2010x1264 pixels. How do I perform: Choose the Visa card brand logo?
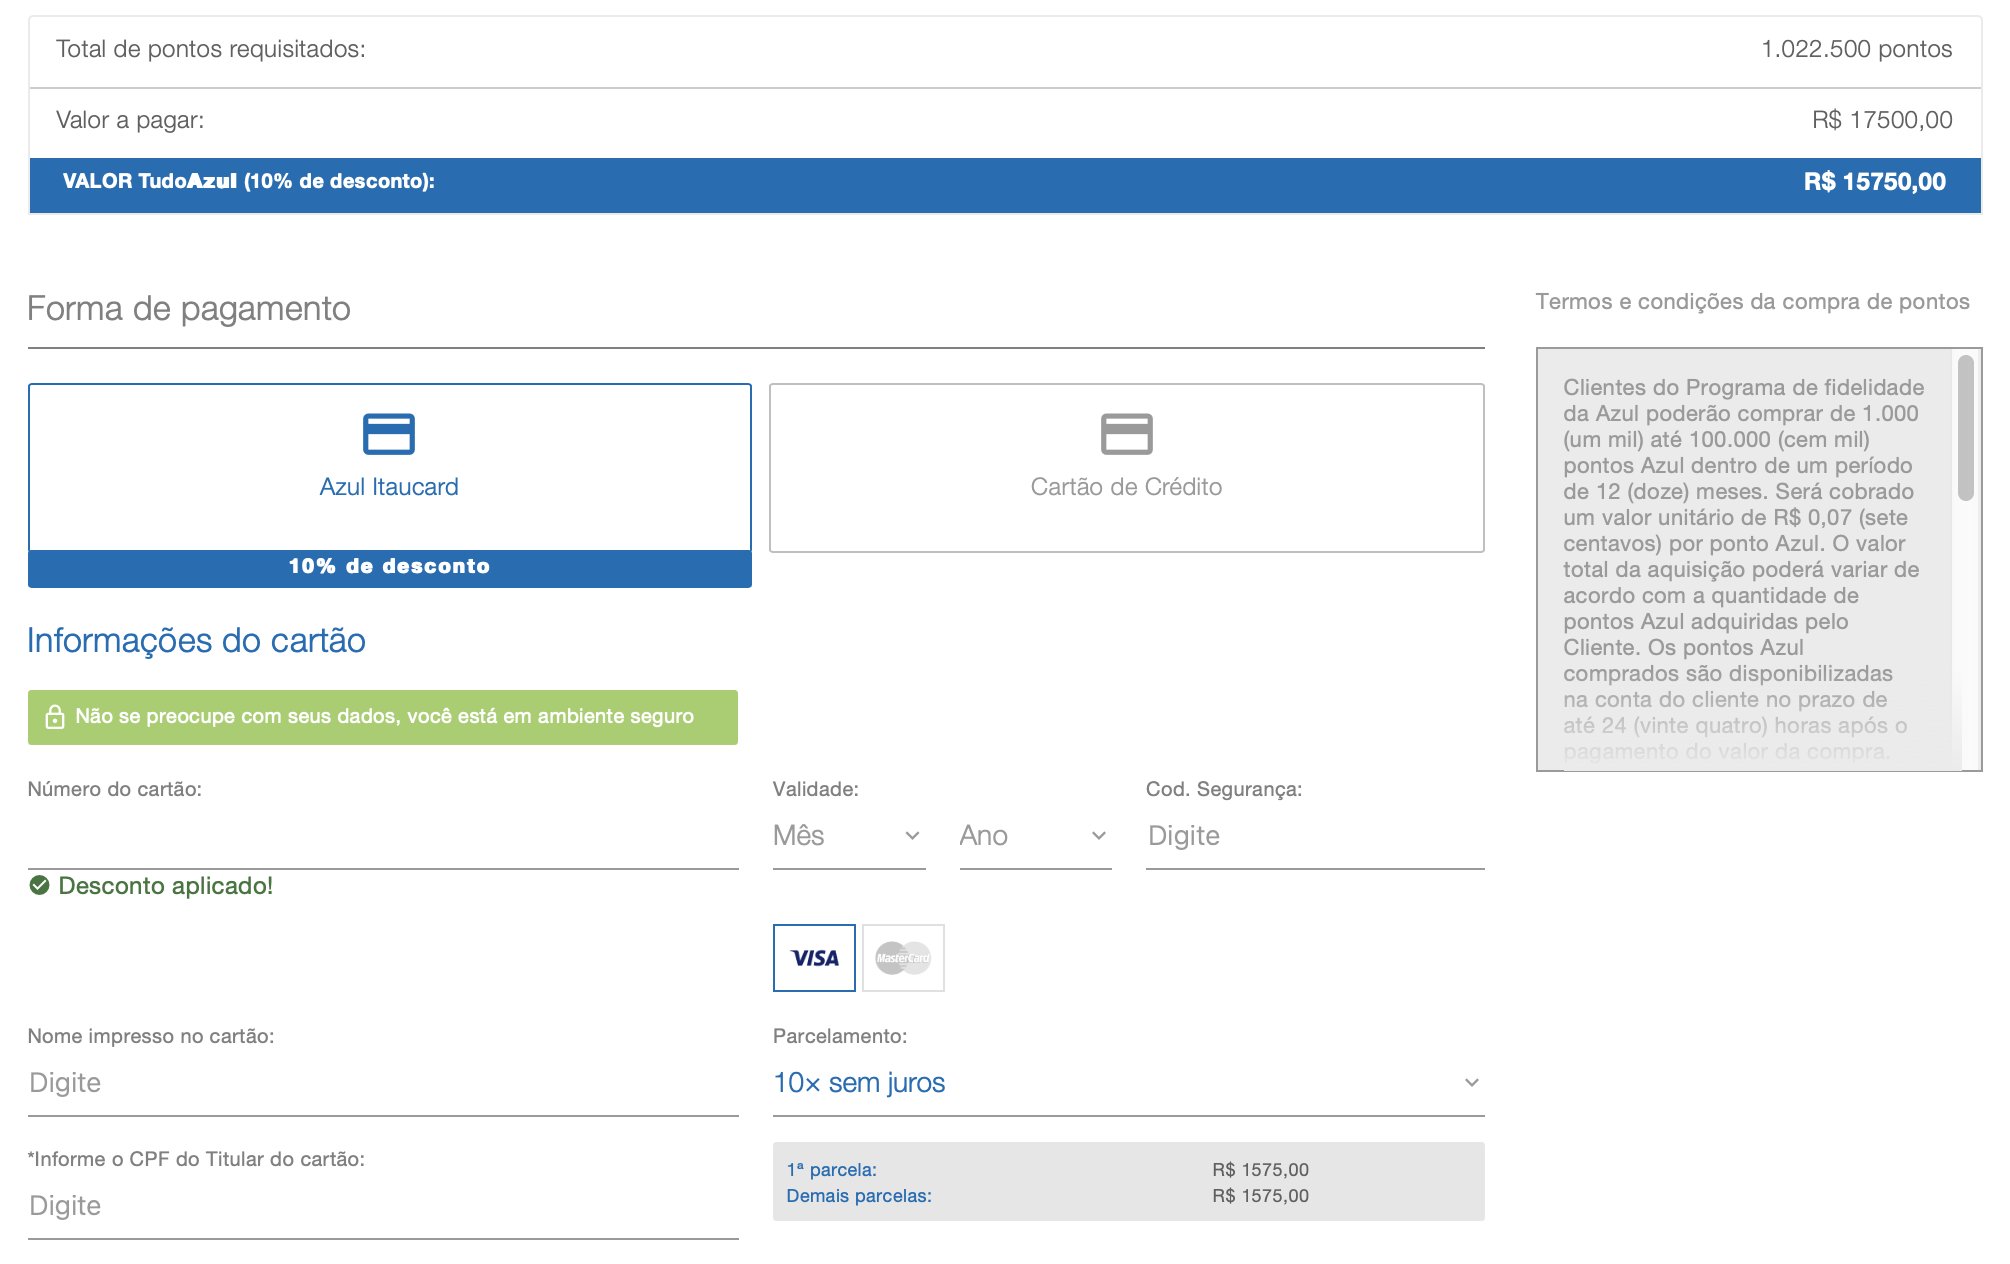click(814, 958)
